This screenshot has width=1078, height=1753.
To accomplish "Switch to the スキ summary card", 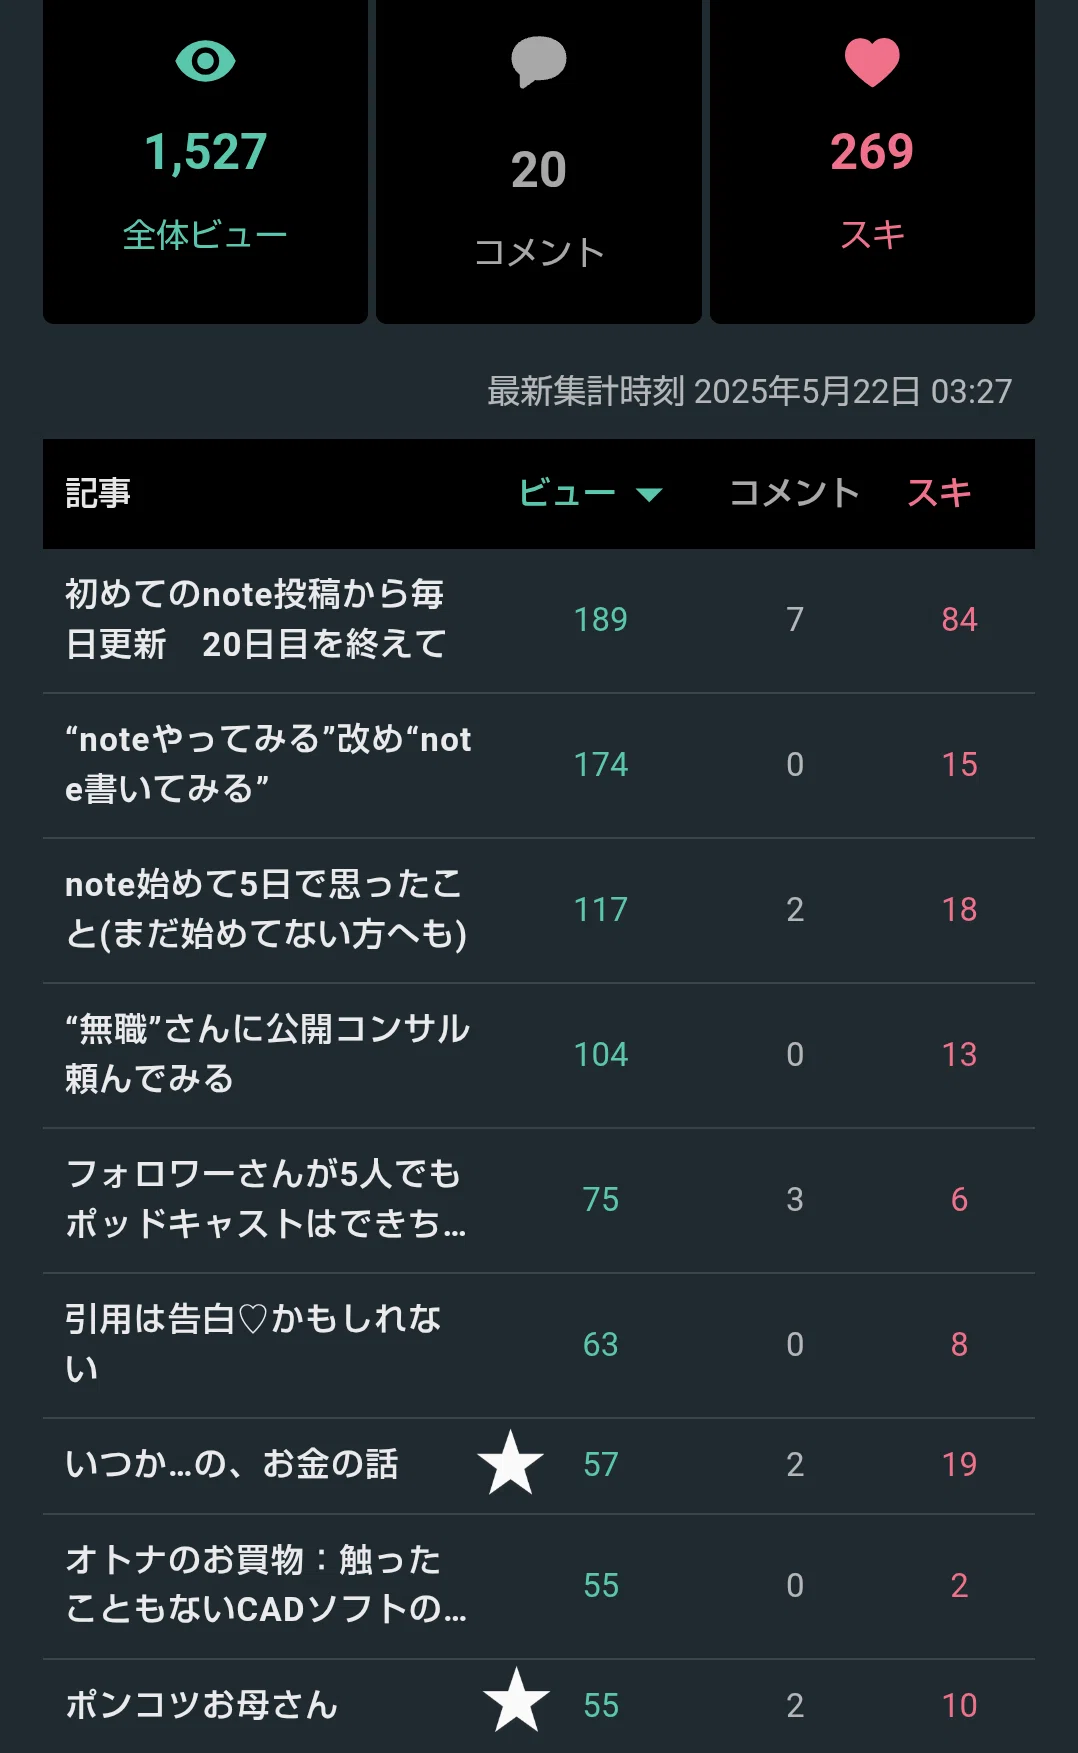I will coord(872,162).
